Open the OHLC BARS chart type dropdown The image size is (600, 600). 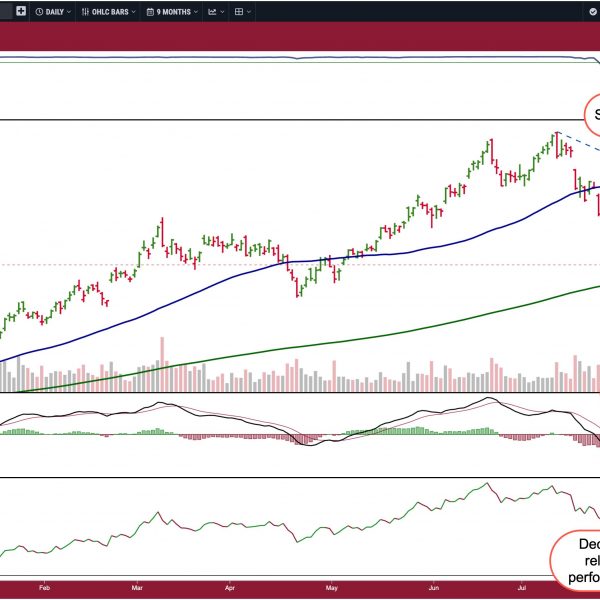[x=109, y=12]
